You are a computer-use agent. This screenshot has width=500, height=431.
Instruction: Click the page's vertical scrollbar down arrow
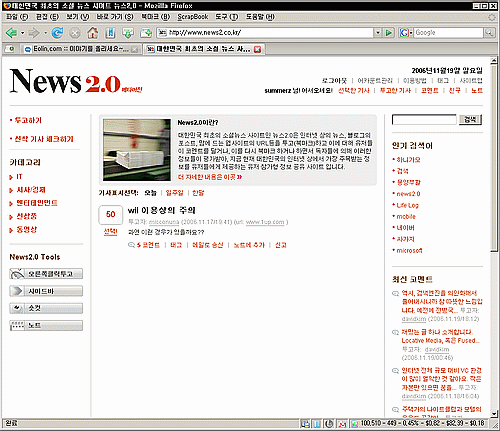[494, 414]
